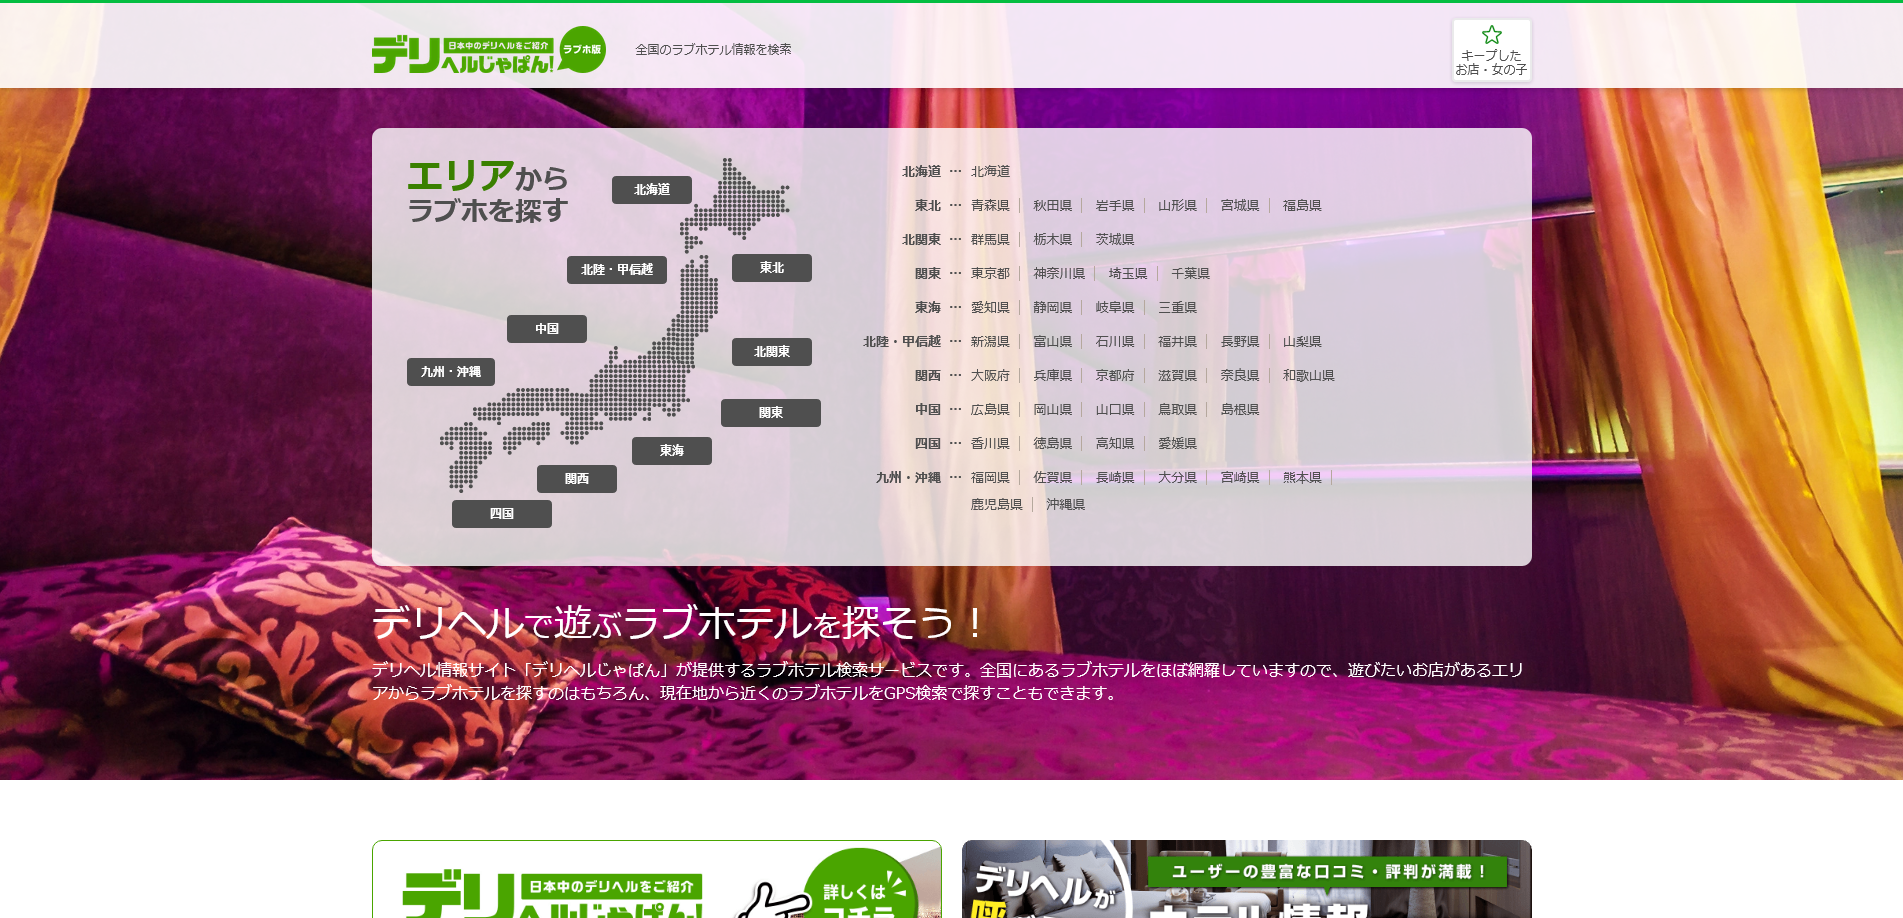Select 北関東 region button on map
The image size is (1903, 918).
tap(772, 352)
